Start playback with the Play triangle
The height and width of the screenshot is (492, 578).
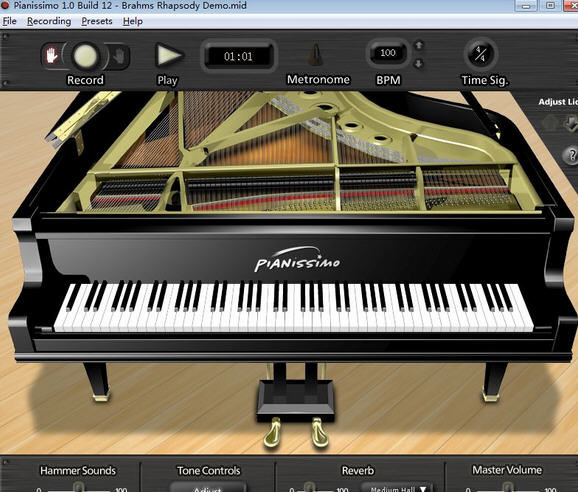coord(168,55)
